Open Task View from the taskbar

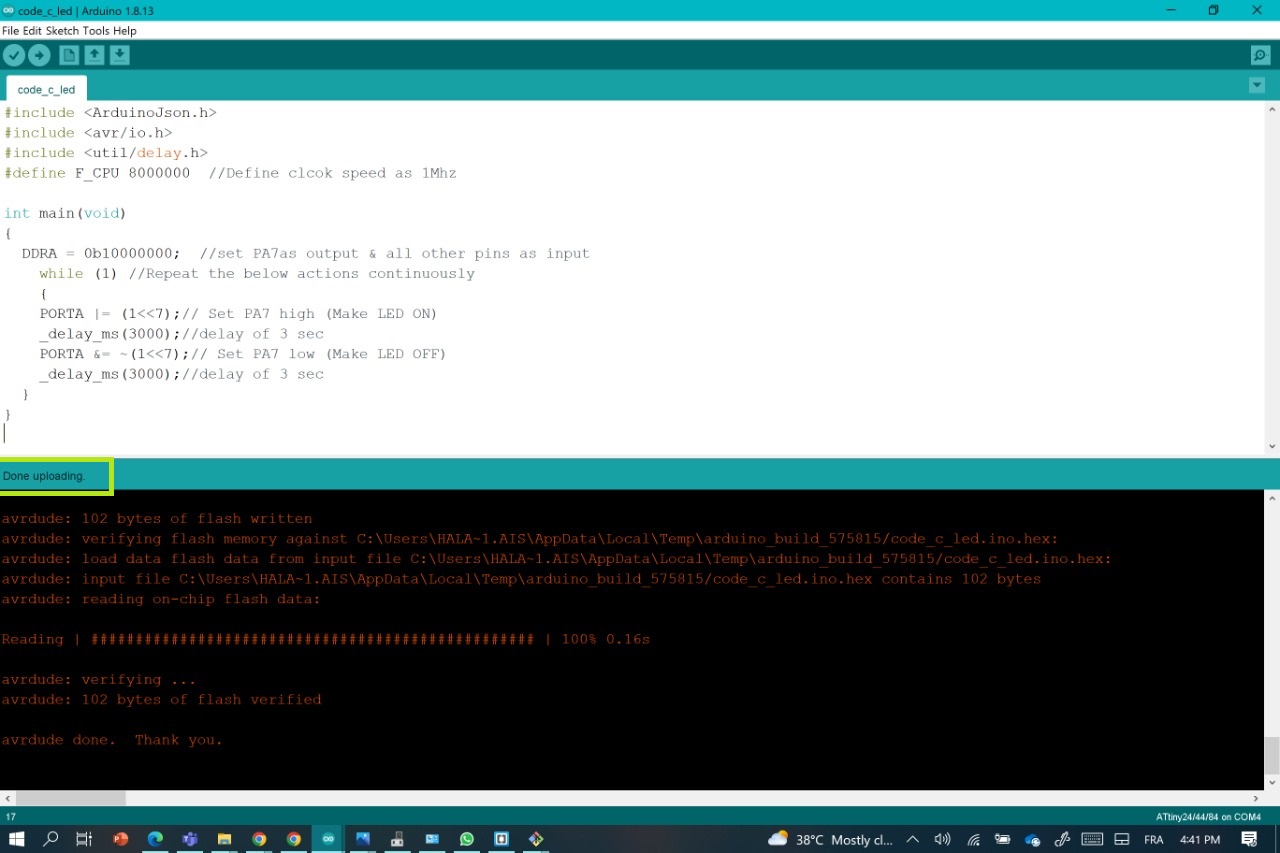click(84, 839)
